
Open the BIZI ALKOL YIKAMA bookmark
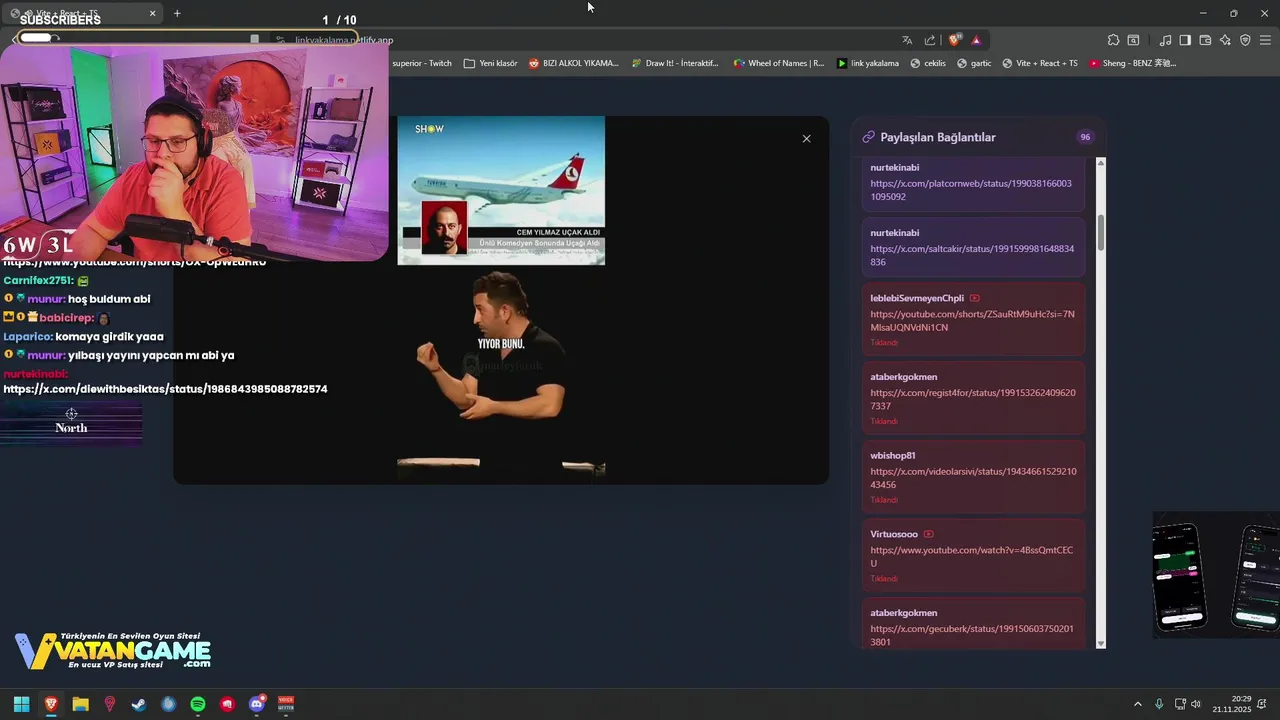(x=573, y=63)
